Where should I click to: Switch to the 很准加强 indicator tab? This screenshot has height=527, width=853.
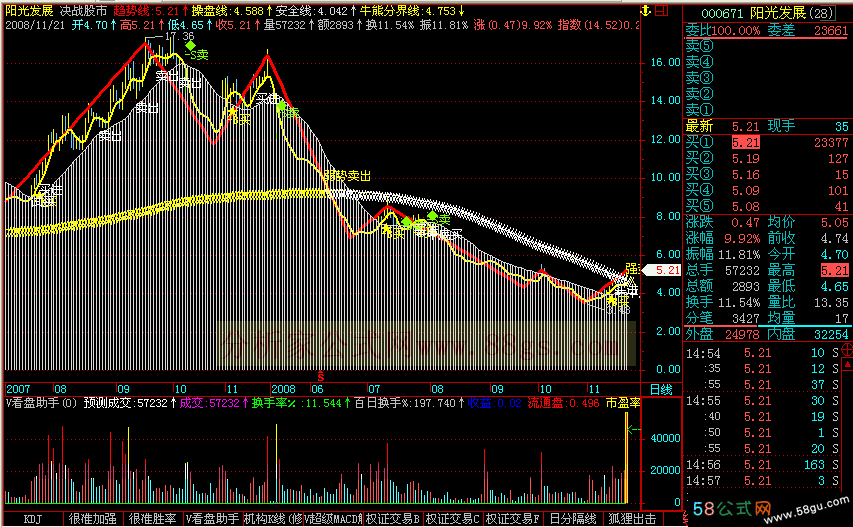92,519
